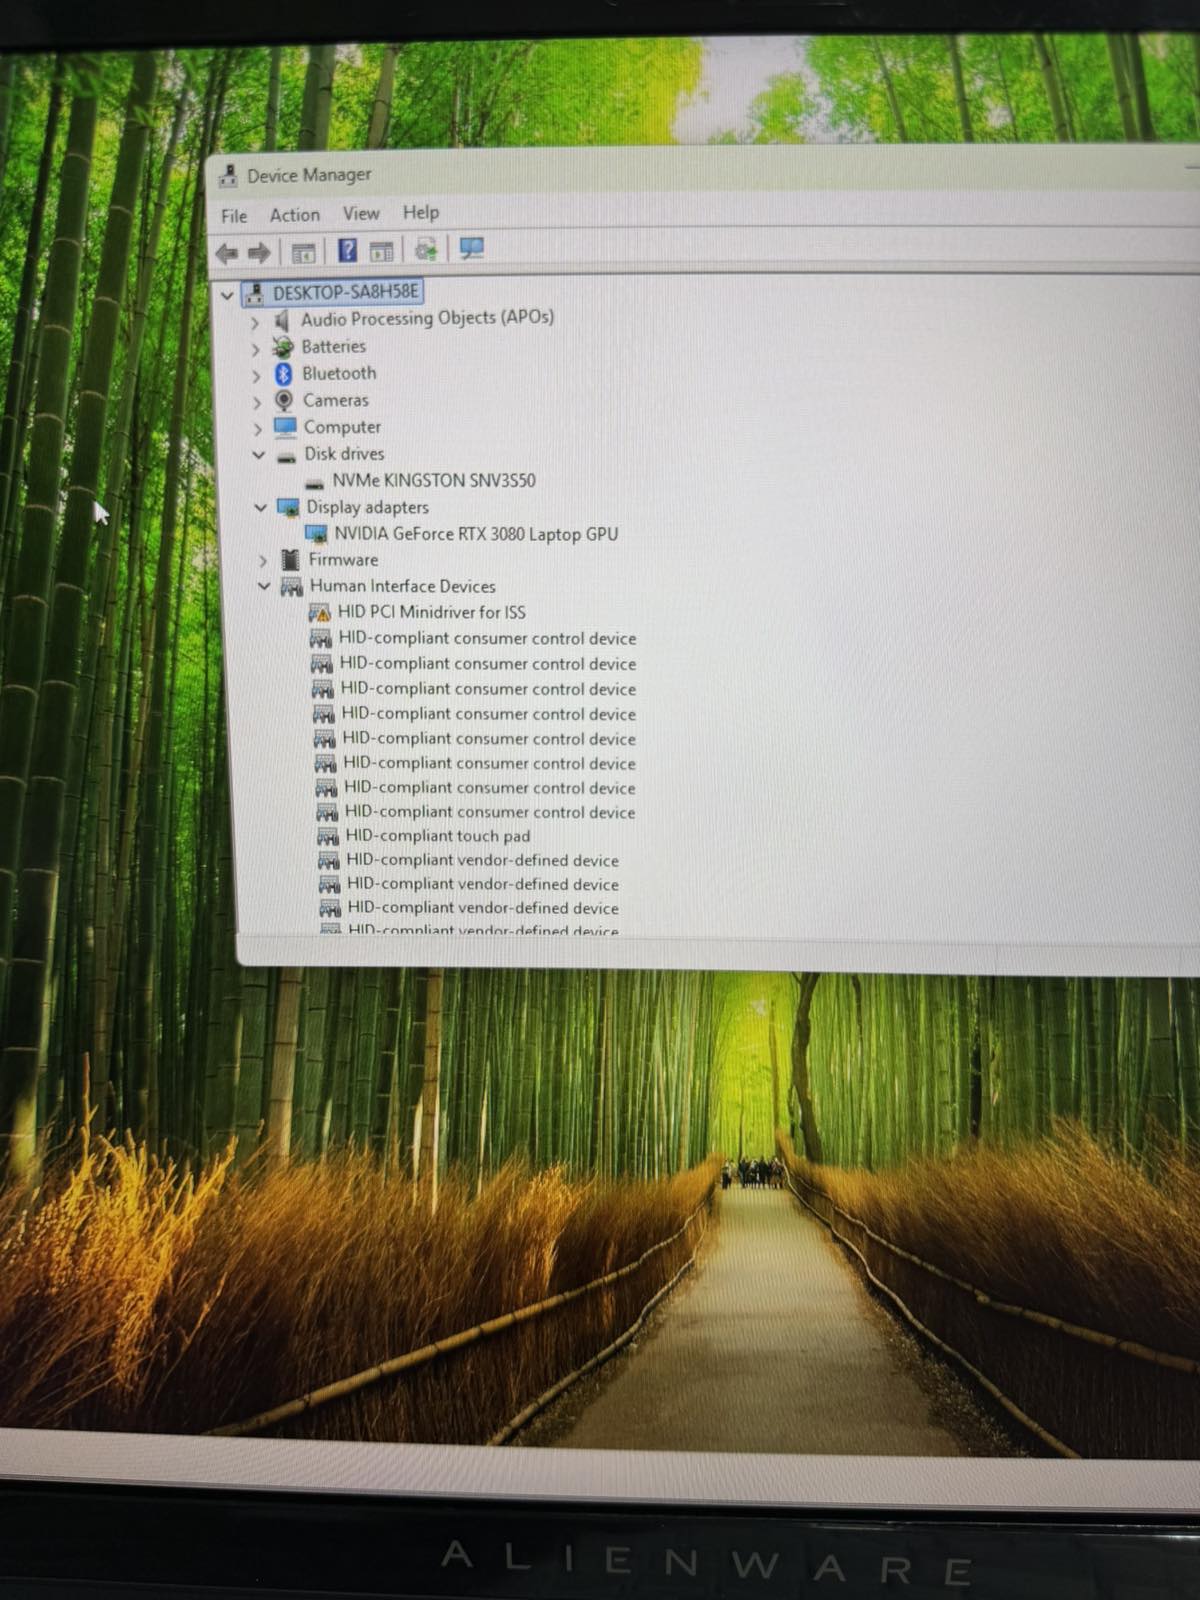This screenshot has width=1200, height=1600.
Task: Expand the Firmware category
Action: [262, 561]
